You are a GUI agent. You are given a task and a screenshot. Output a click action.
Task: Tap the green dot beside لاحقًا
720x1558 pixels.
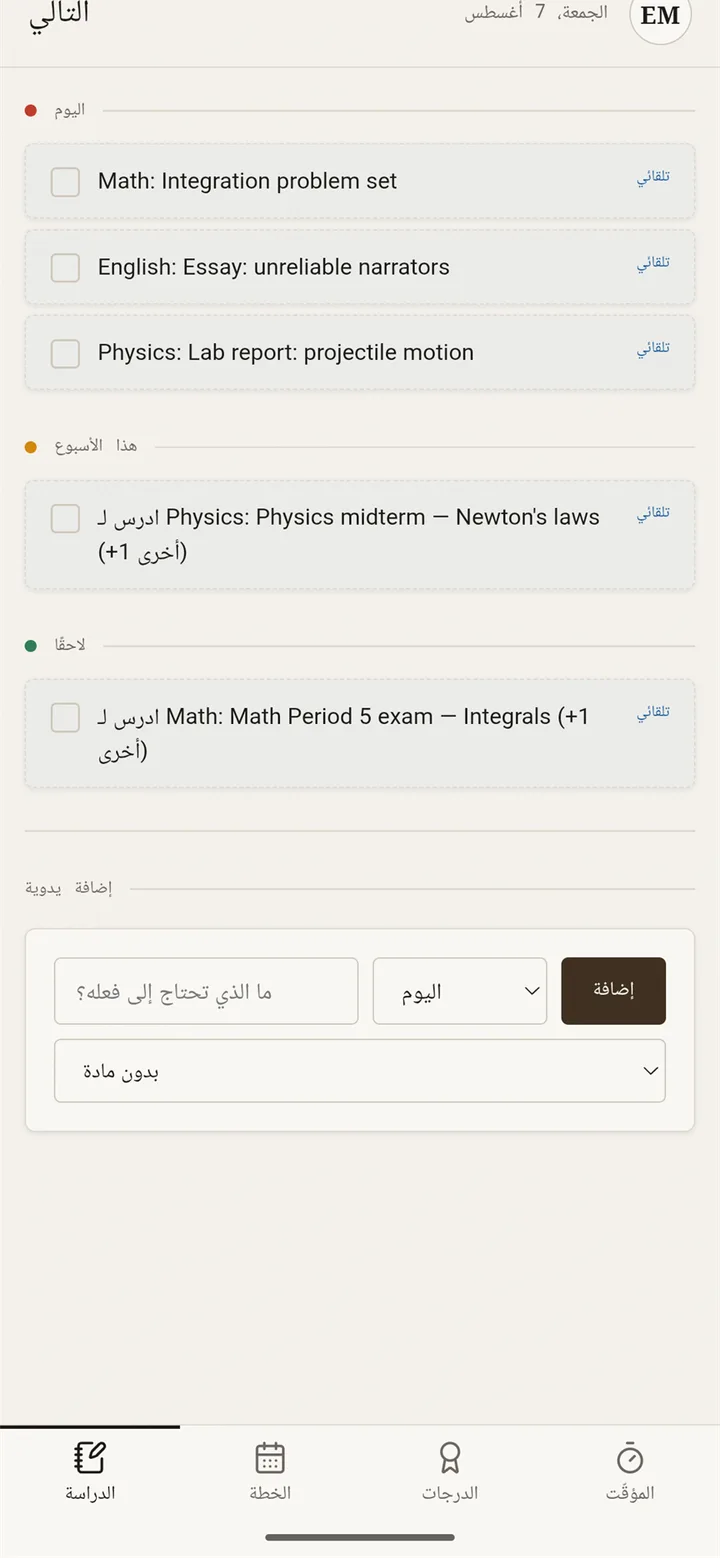coord(30,646)
